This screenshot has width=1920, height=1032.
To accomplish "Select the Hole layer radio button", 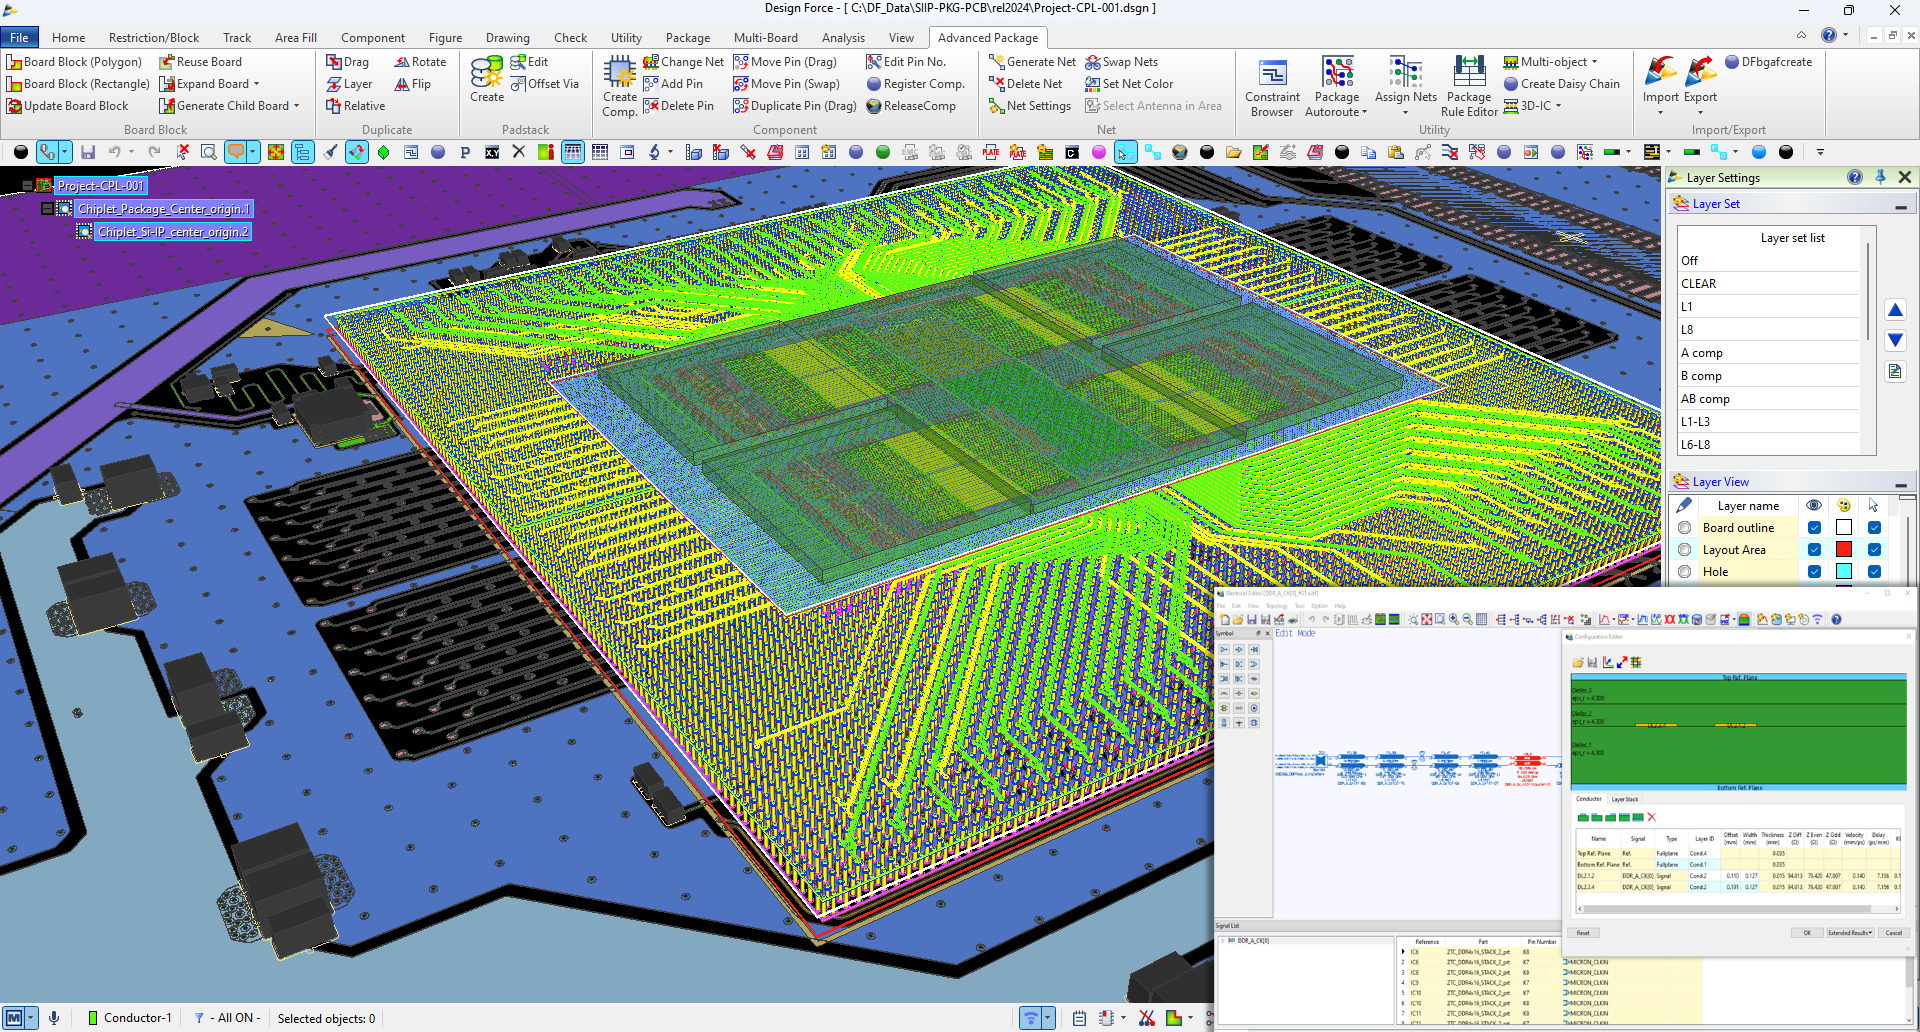I will click(x=1685, y=572).
